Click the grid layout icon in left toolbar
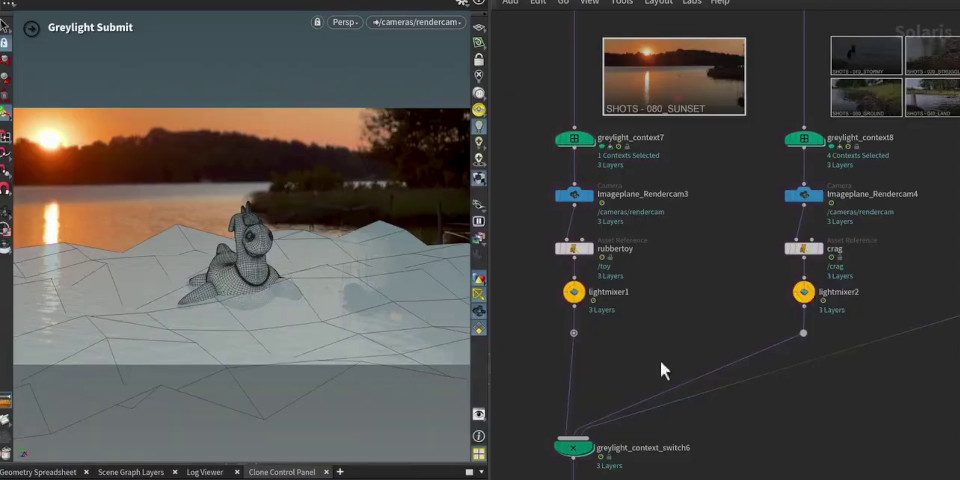The height and width of the screenshot is (480, 960). click(x=5, y=135)
